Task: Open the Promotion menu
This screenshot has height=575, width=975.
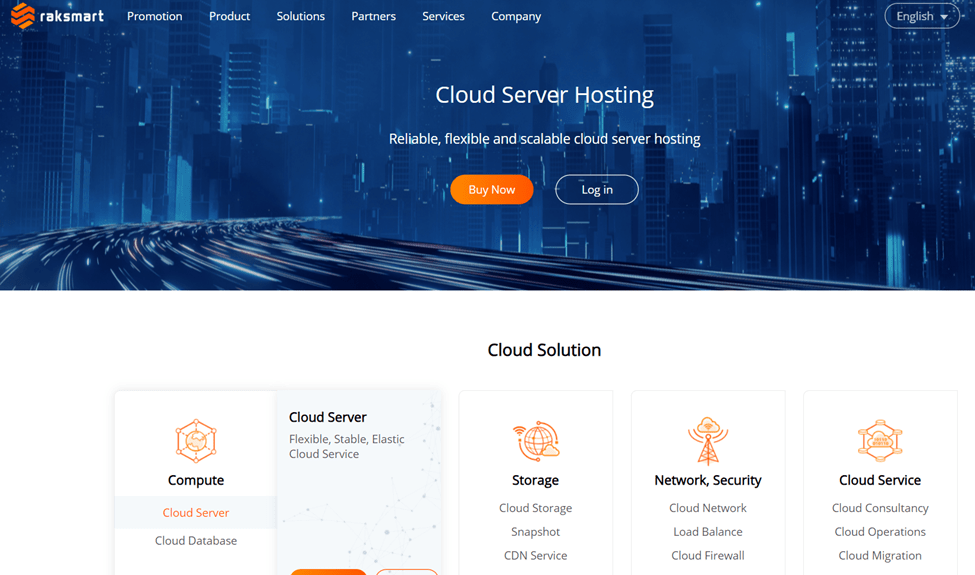Action: [x=155, y=16]
